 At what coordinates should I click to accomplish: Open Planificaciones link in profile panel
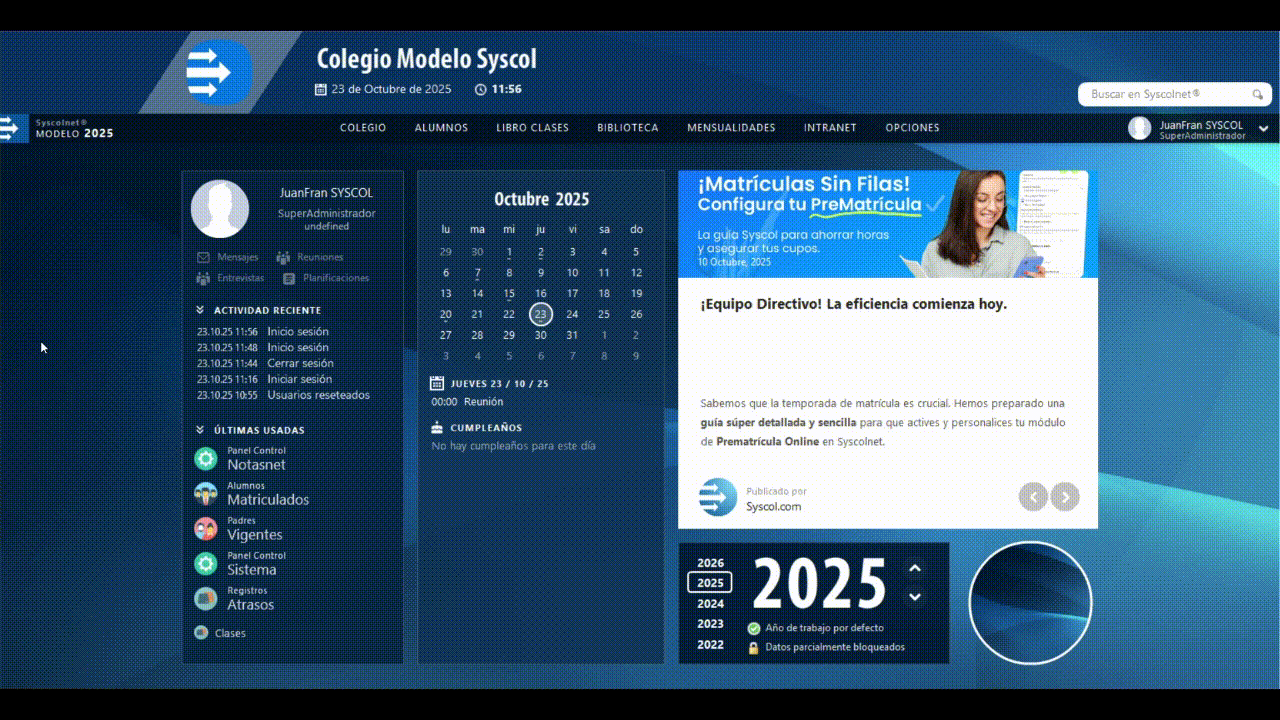pos(326,278)
